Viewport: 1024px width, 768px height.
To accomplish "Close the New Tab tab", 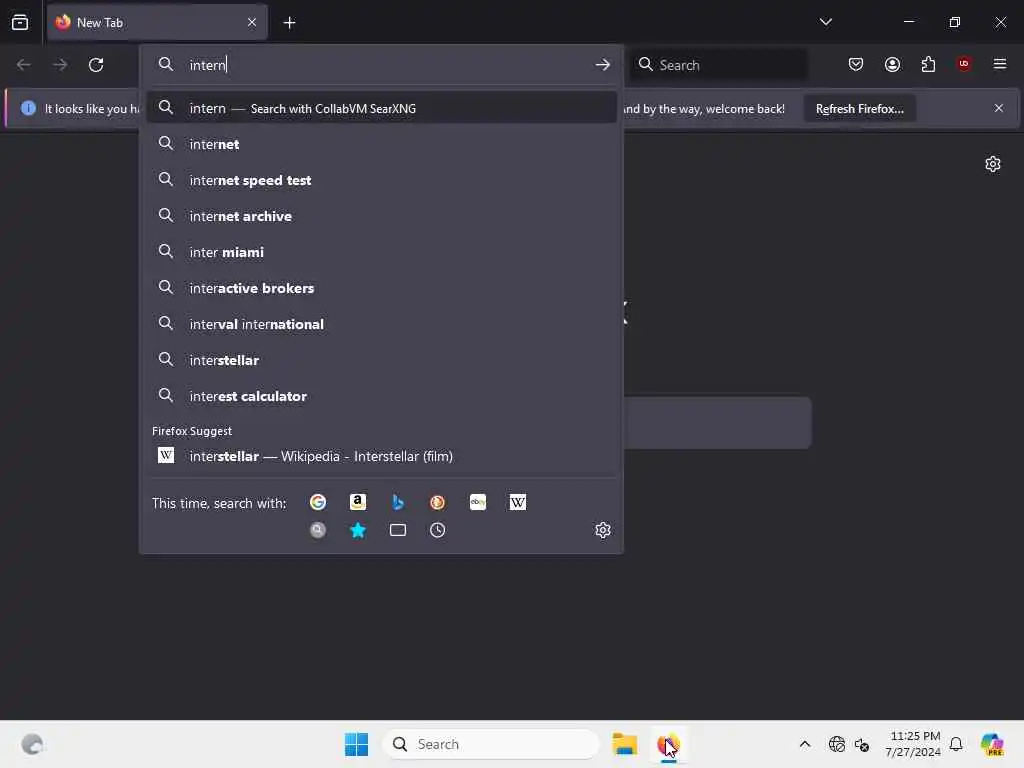I will pos(252,22).
